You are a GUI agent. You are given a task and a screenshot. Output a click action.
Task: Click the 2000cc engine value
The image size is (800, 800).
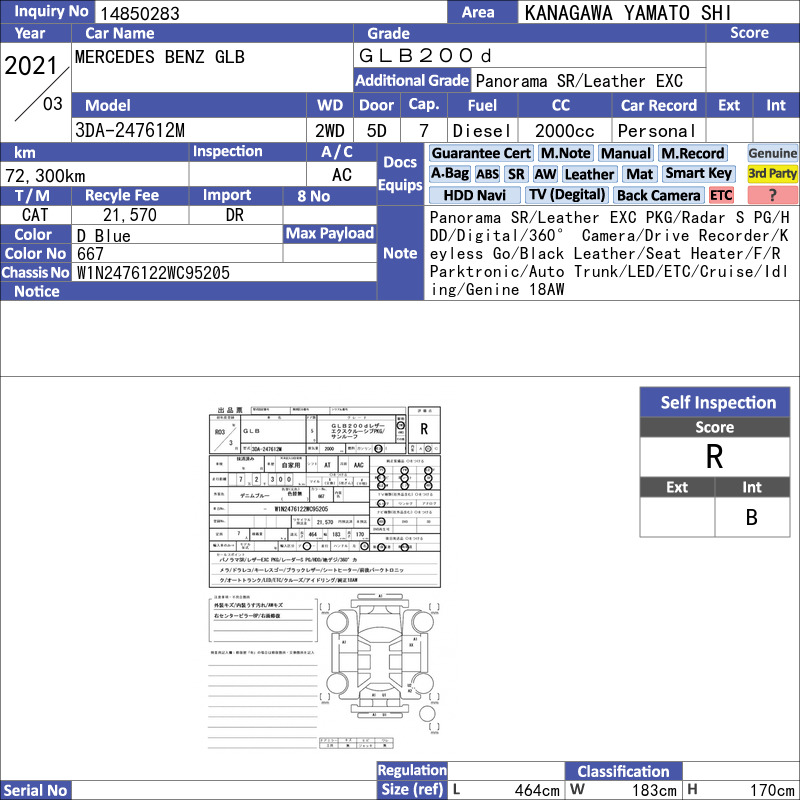(564, 131)
